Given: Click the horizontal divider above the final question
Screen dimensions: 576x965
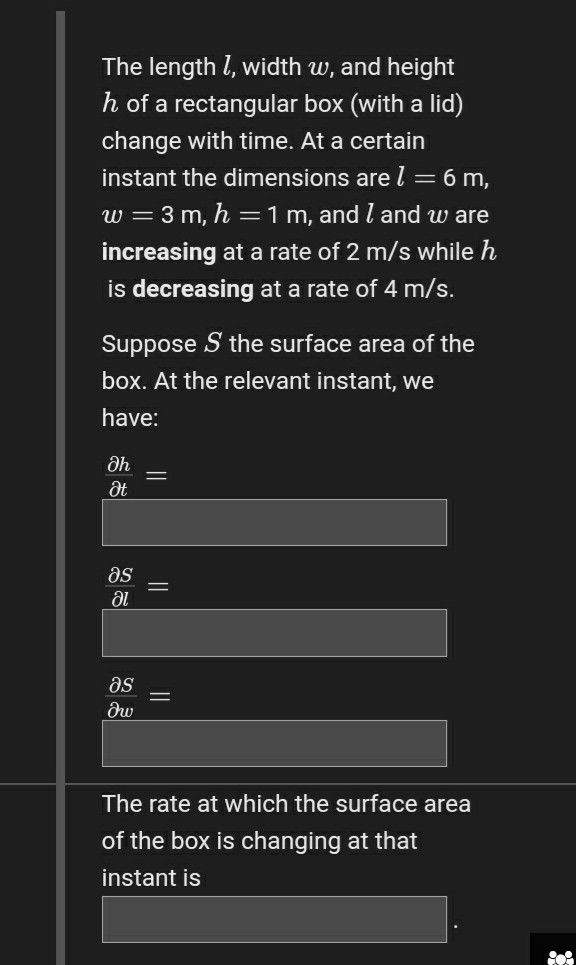Looking at the screenshot, I should click(x=288, y=784).
